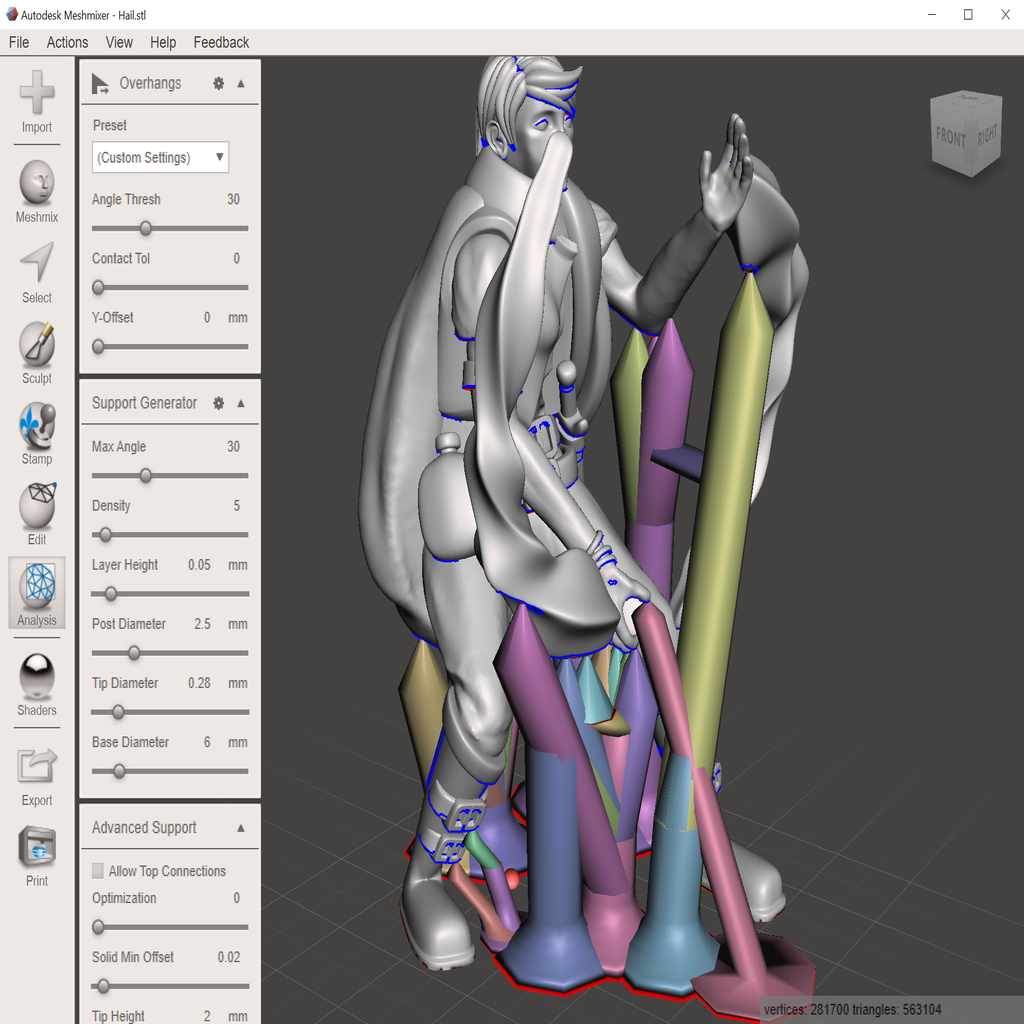Image resolution: width=1024 pixels, height=1024 pixels.
Task: Click the Angle Thresh slider handle
Action: coord(146,228)
